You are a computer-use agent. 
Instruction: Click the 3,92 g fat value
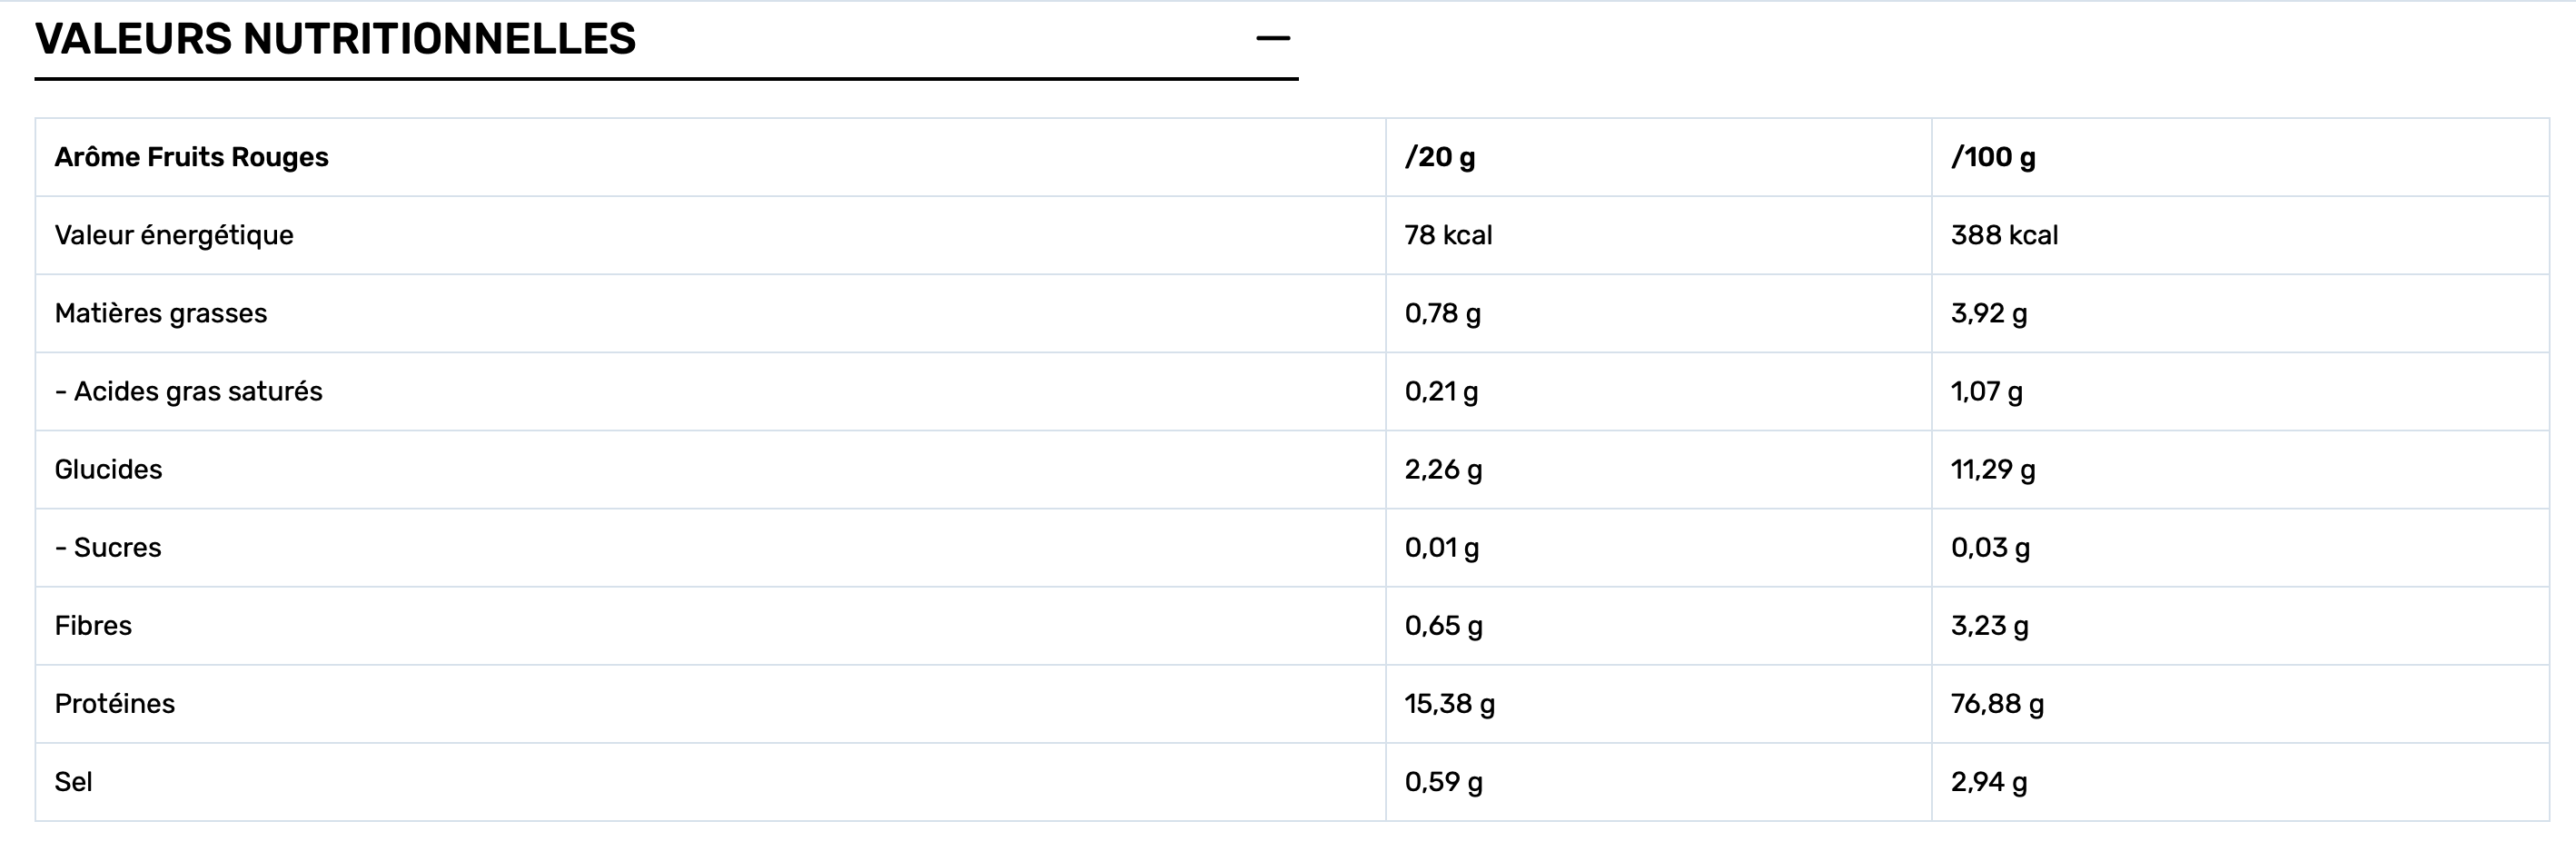click(x=1989, y=313)
